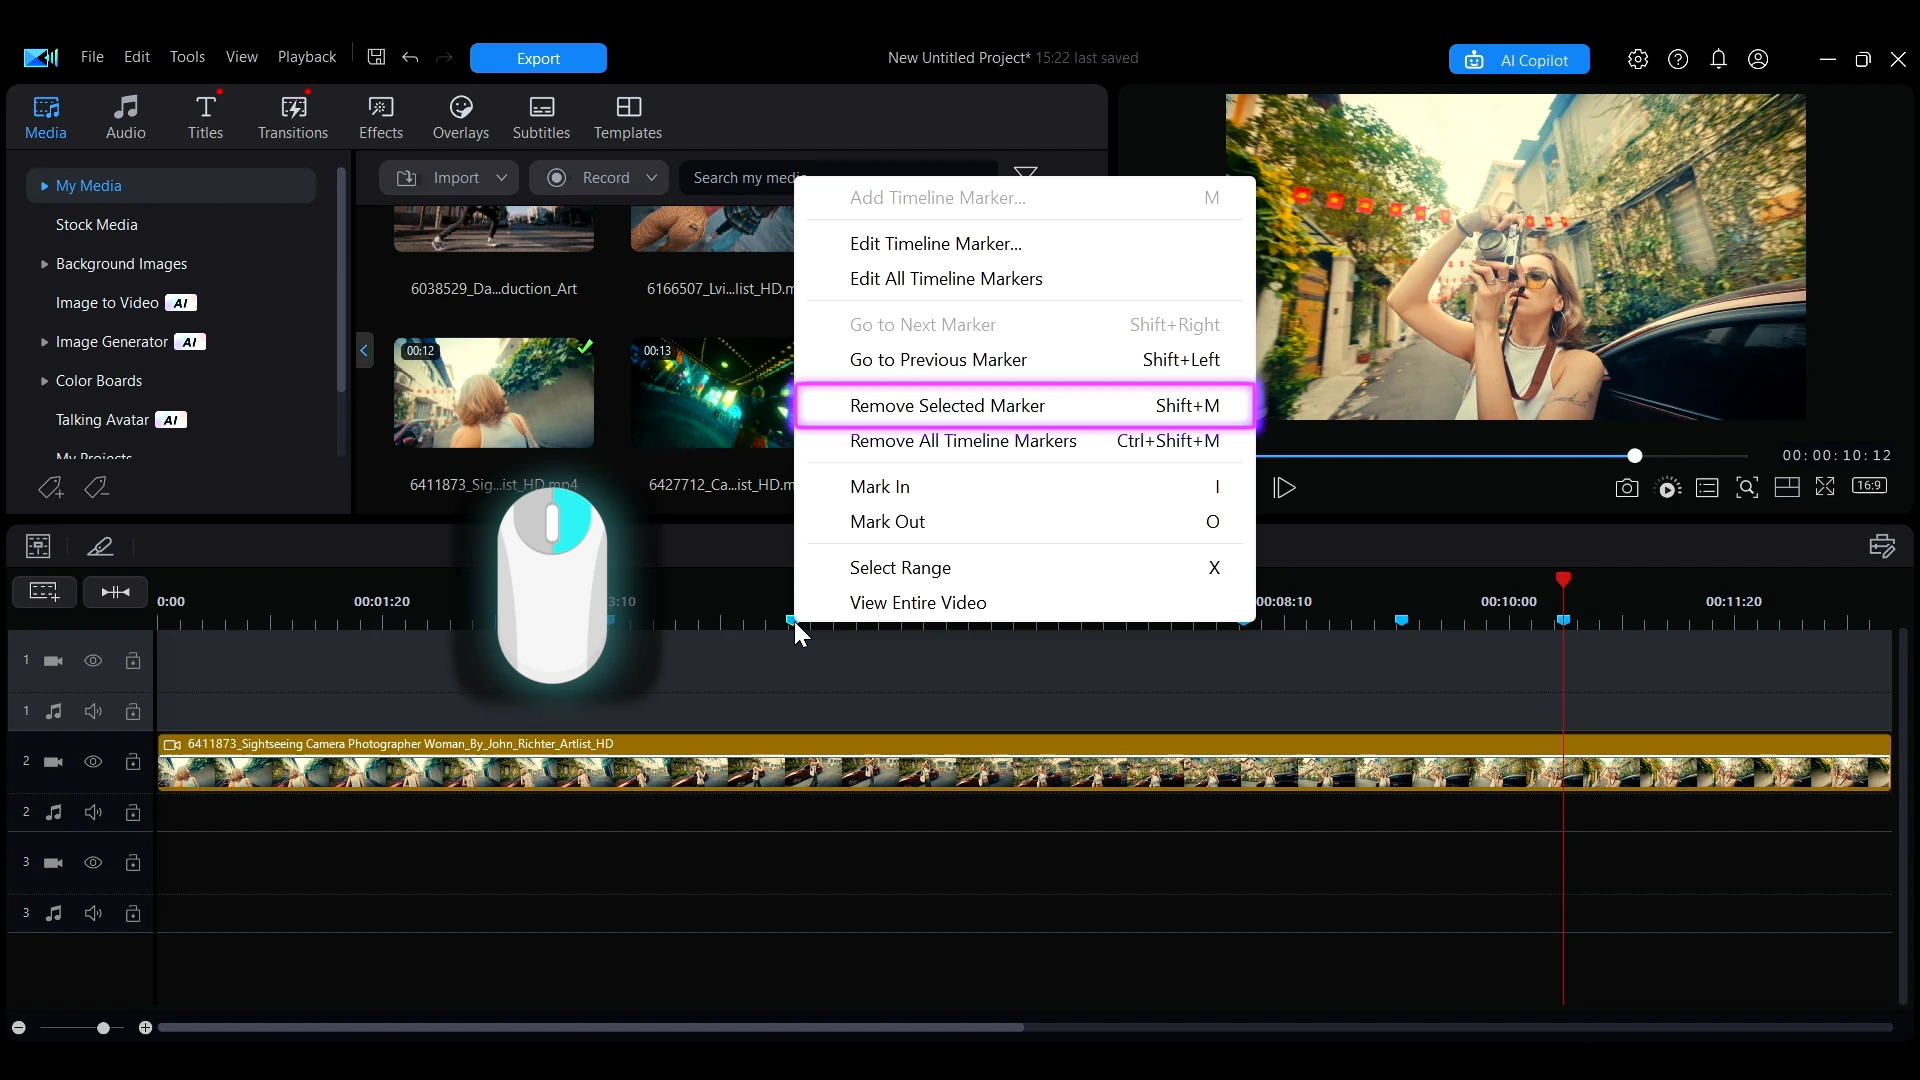Image resolution: width=1920 pixels, height=1080 pixels.
Task: Open settings gear icon
Action: tap(1638, 59)
